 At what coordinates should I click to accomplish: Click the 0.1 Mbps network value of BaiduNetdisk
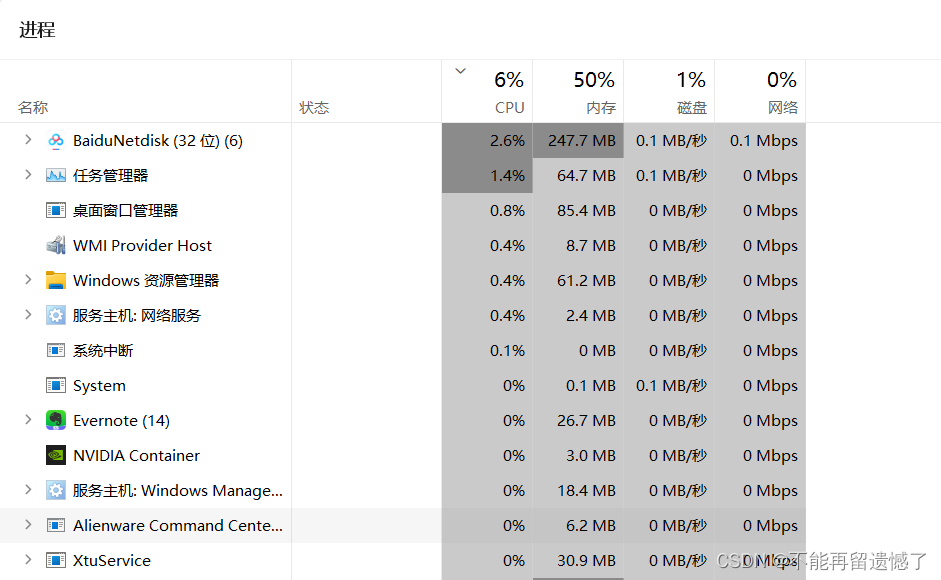point(764,140)
